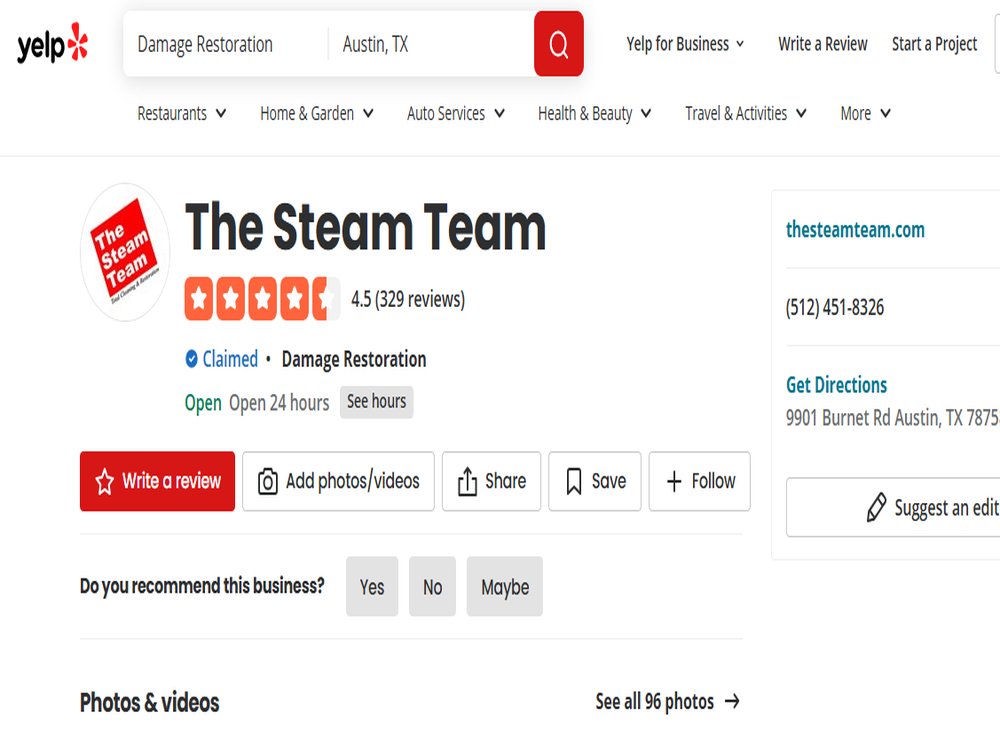Click Damage Restoration category link
The width and height of the screenshot is (1000, 750).
click(354, 359)
